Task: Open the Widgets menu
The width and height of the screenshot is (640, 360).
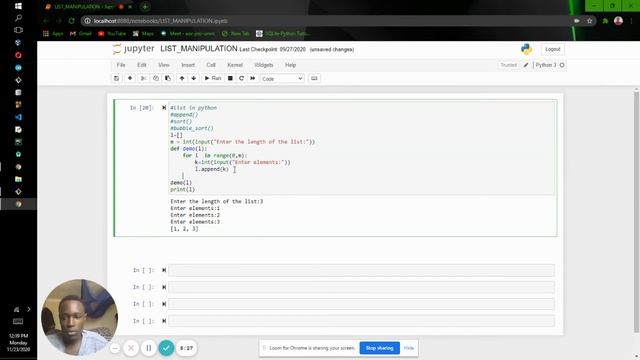Action: click(264, 65)
